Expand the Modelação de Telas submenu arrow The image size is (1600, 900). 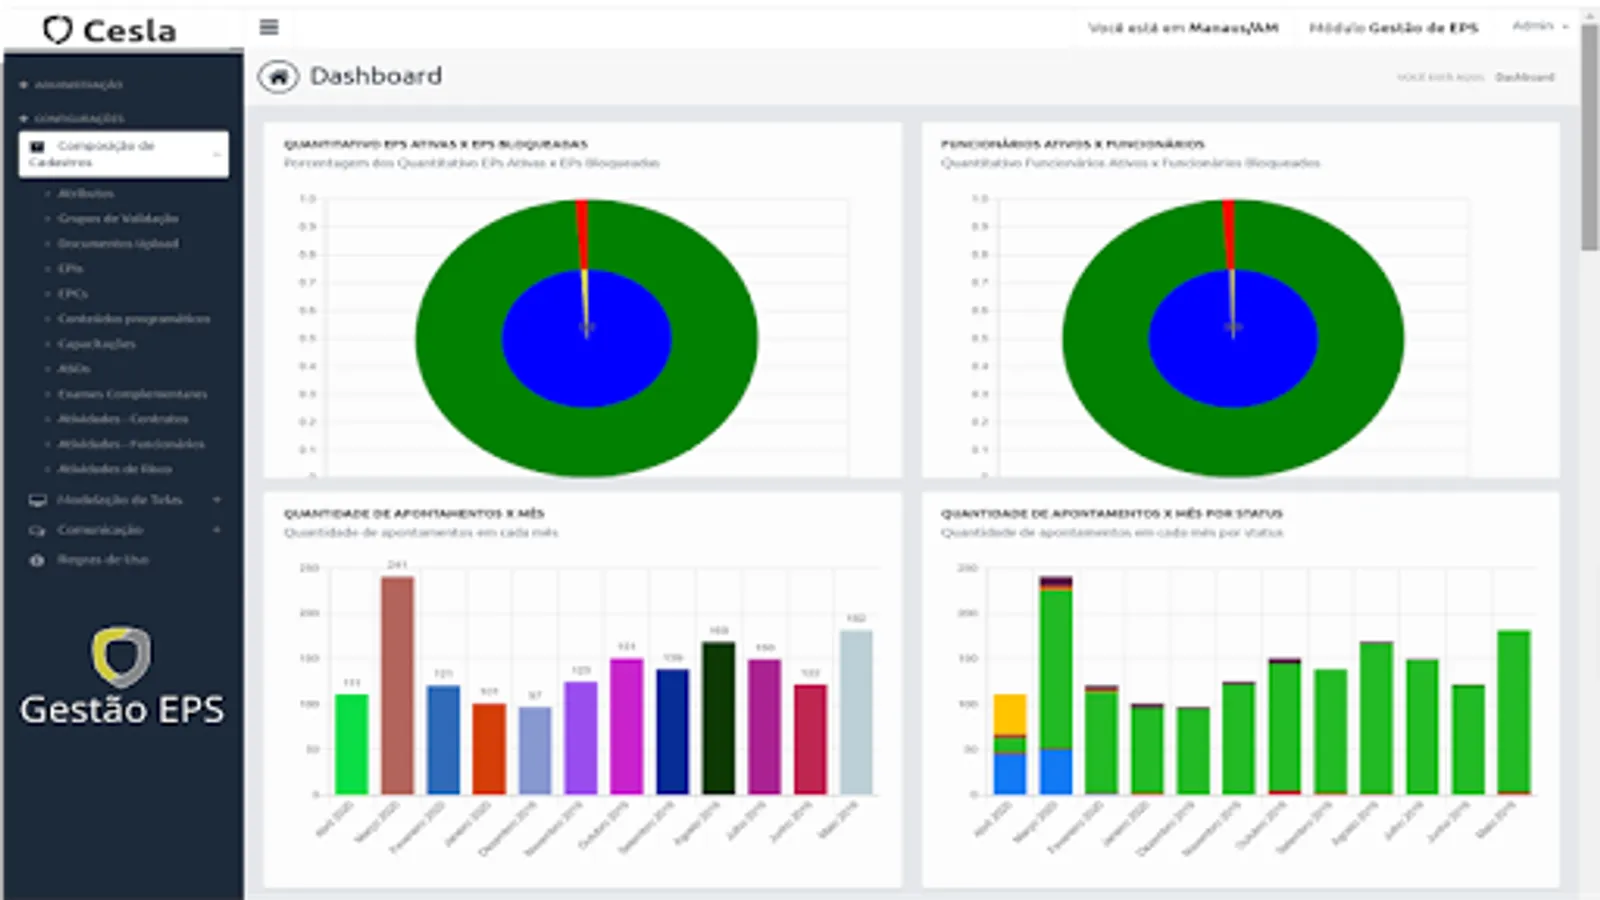[x=217, y=500]
